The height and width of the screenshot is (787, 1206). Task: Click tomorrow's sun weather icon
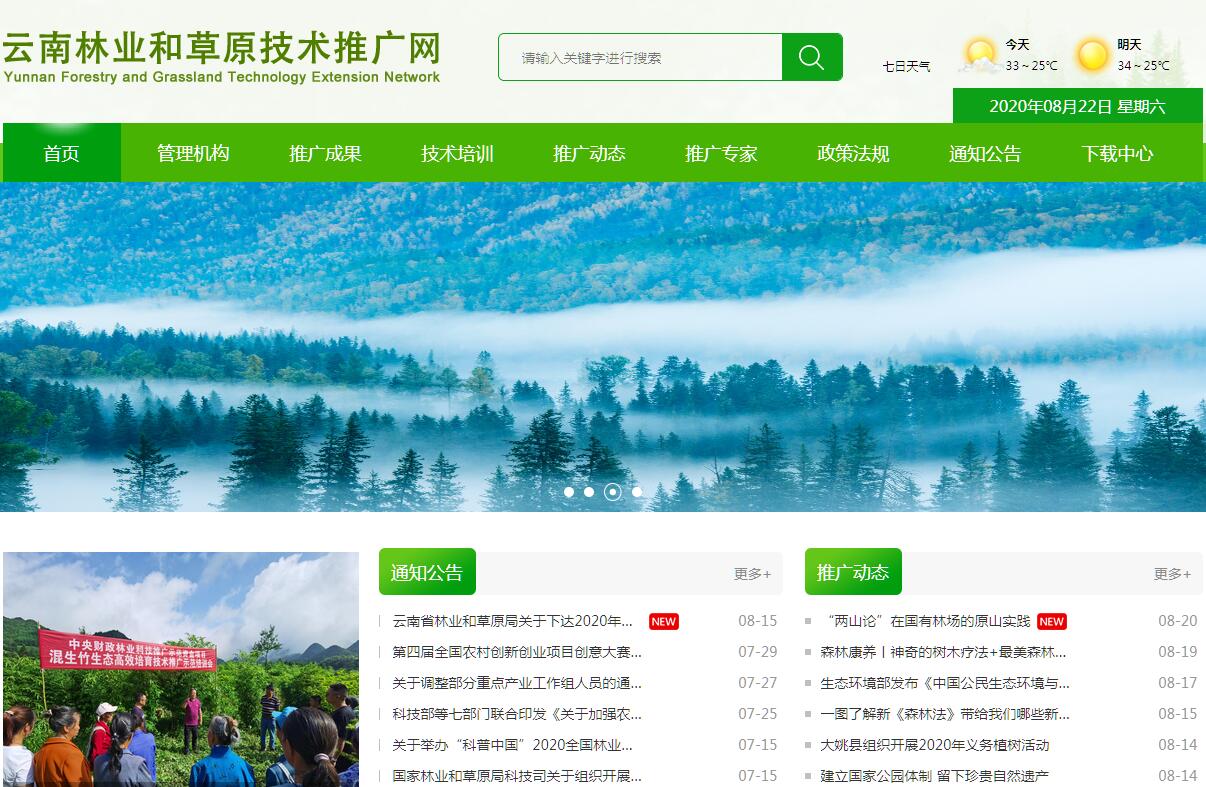pos(1092,55)
